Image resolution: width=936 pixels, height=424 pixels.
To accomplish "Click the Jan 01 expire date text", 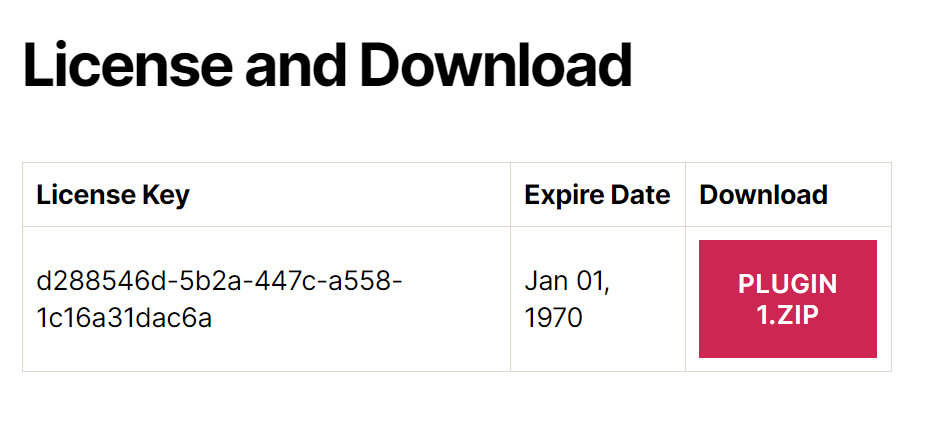I will (x=567, y=281).
